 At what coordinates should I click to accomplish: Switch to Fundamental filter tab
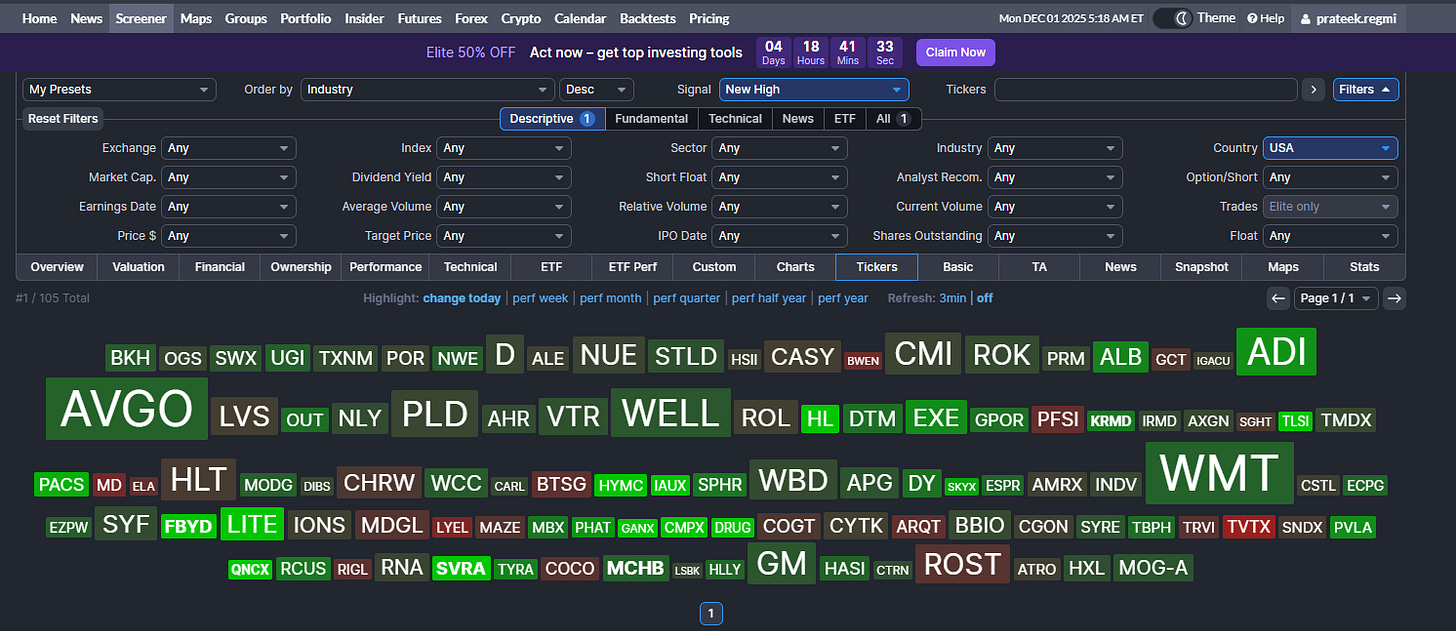[651, 118]
